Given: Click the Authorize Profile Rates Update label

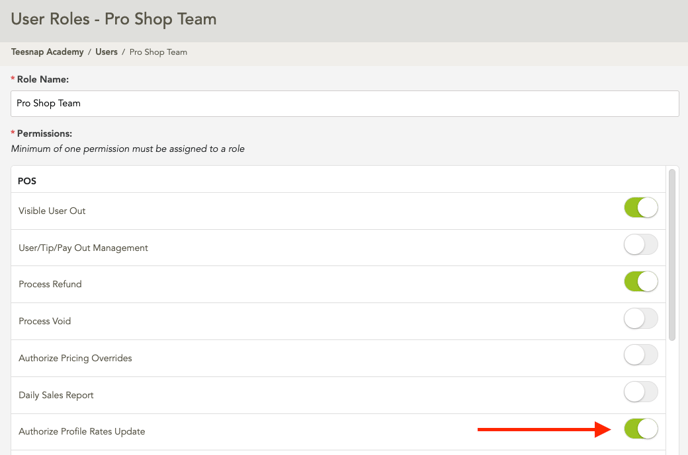Looking at the screenshot, I should 82,432.
